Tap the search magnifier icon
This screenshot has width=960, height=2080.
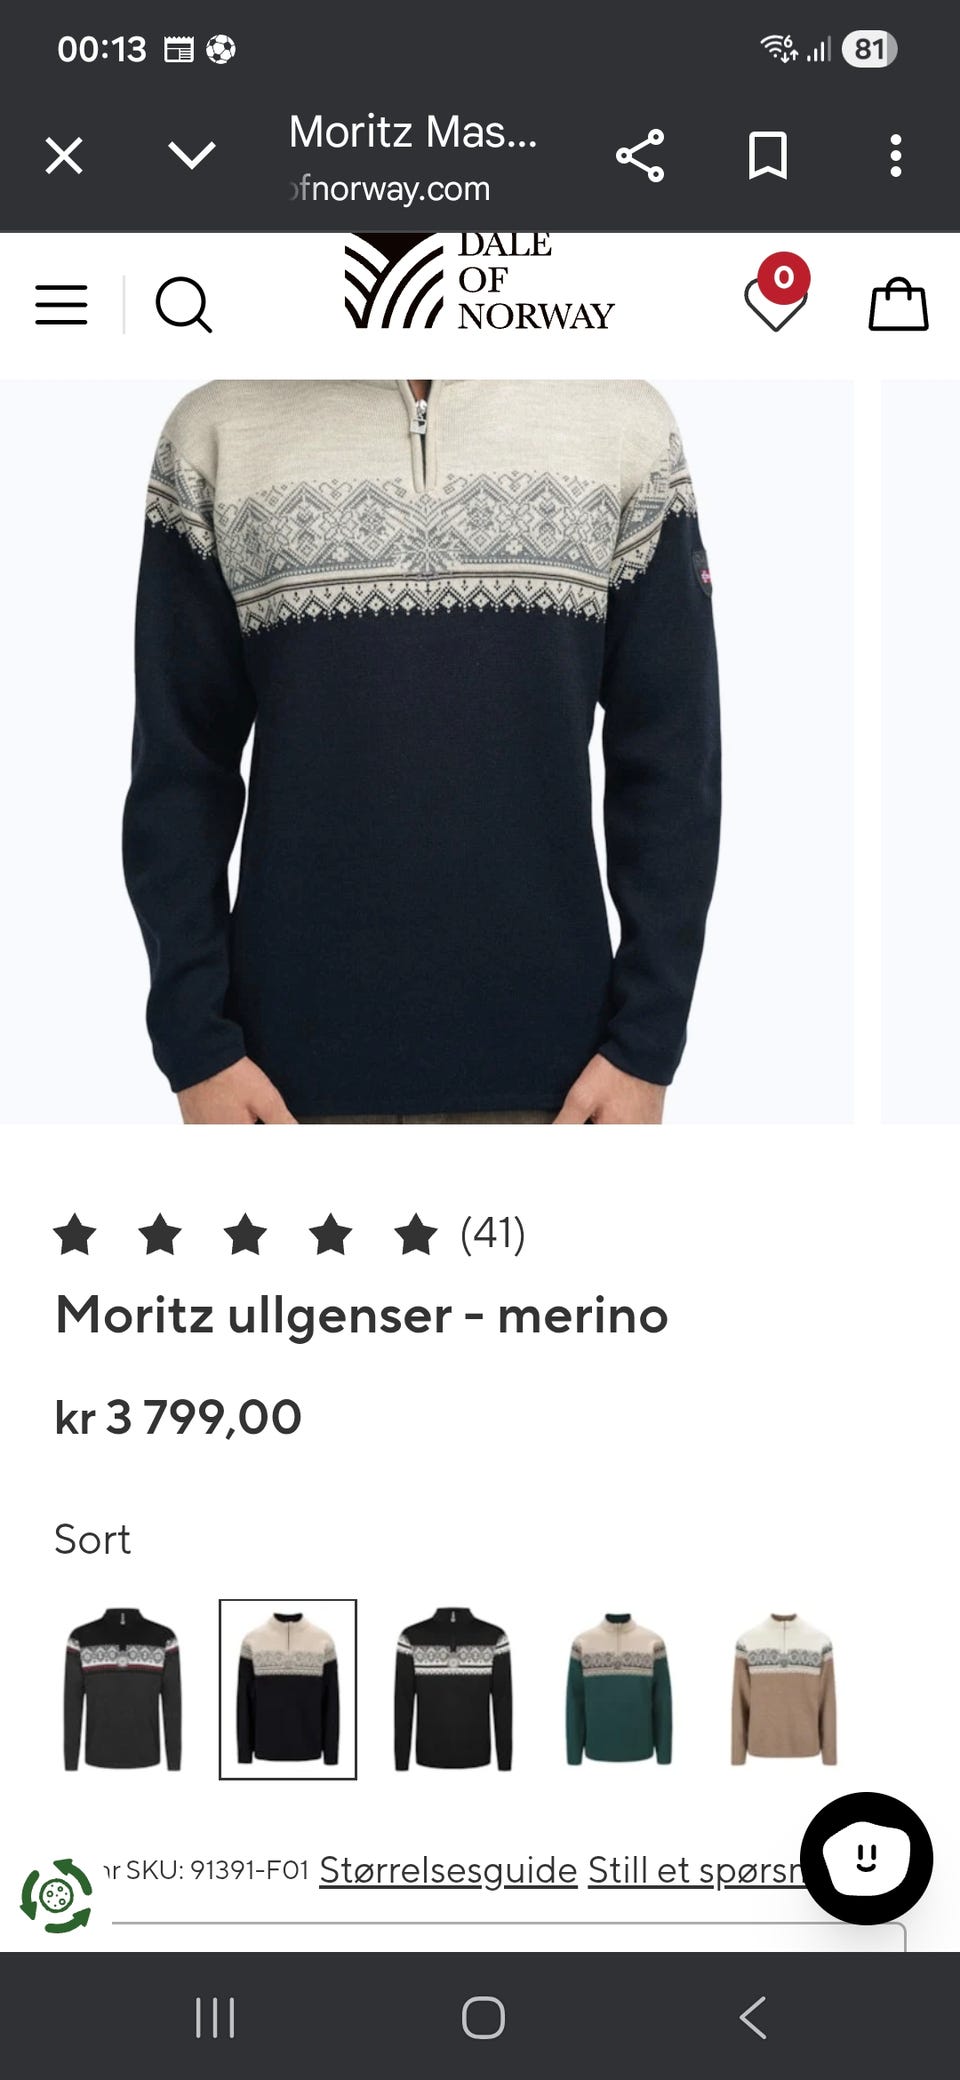(184, 304)
